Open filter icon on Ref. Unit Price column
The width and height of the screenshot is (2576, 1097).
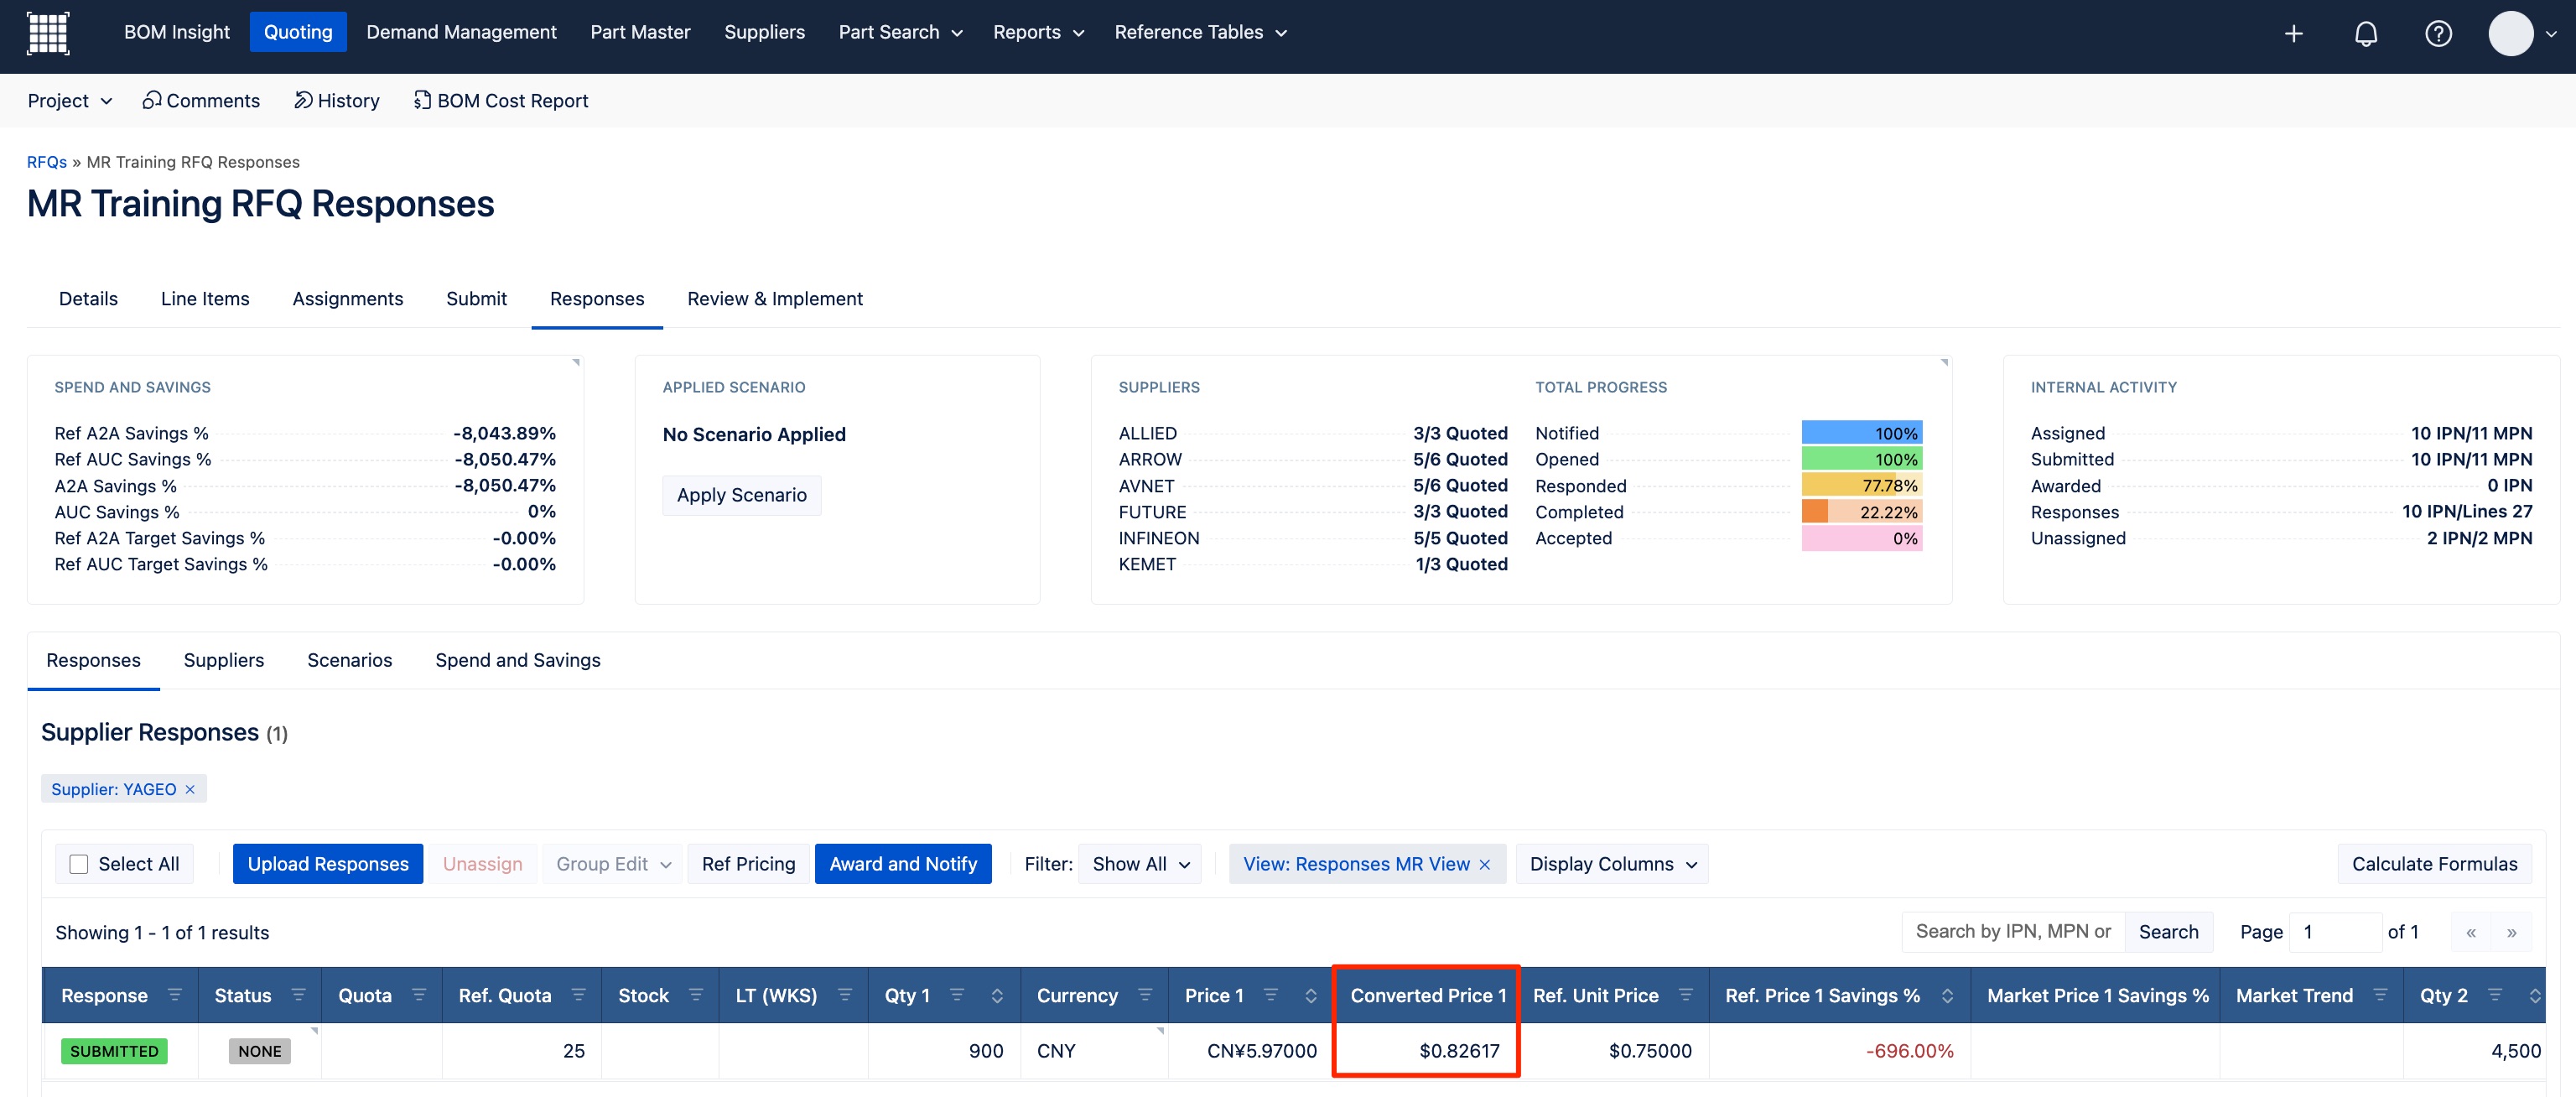point(1685,995)
